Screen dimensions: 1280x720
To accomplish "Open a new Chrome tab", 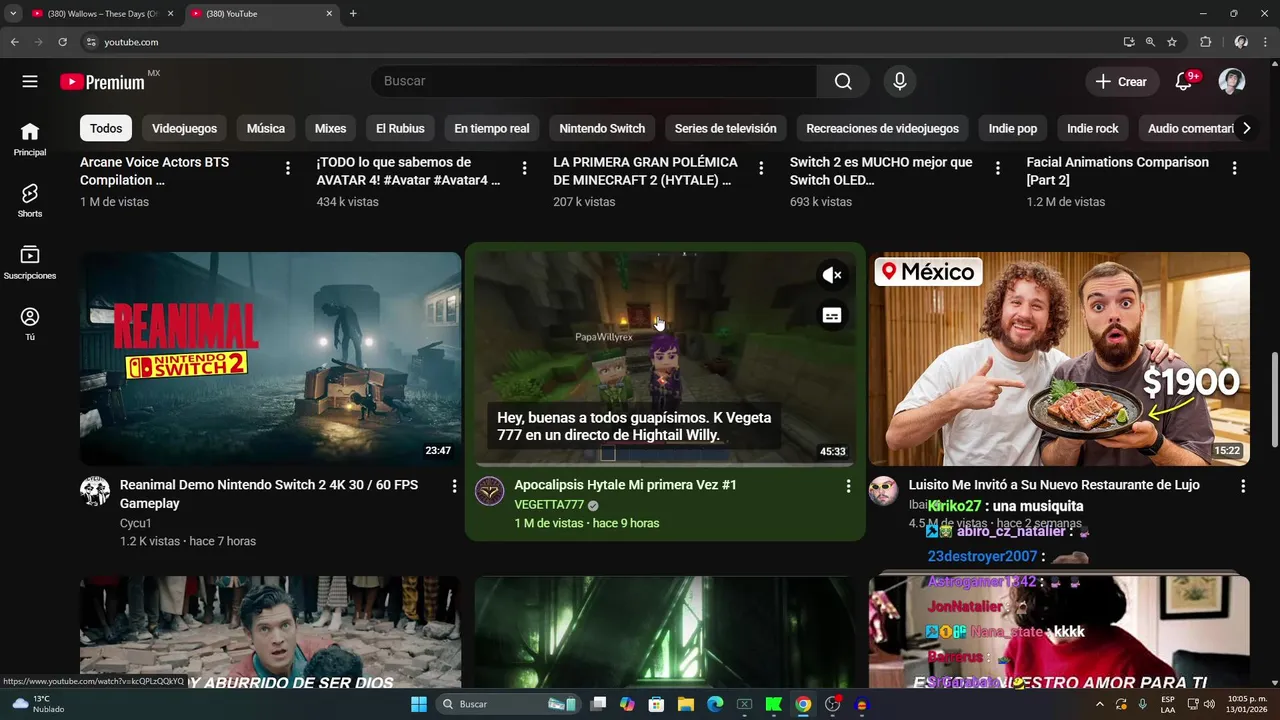I will pos(353,14).
